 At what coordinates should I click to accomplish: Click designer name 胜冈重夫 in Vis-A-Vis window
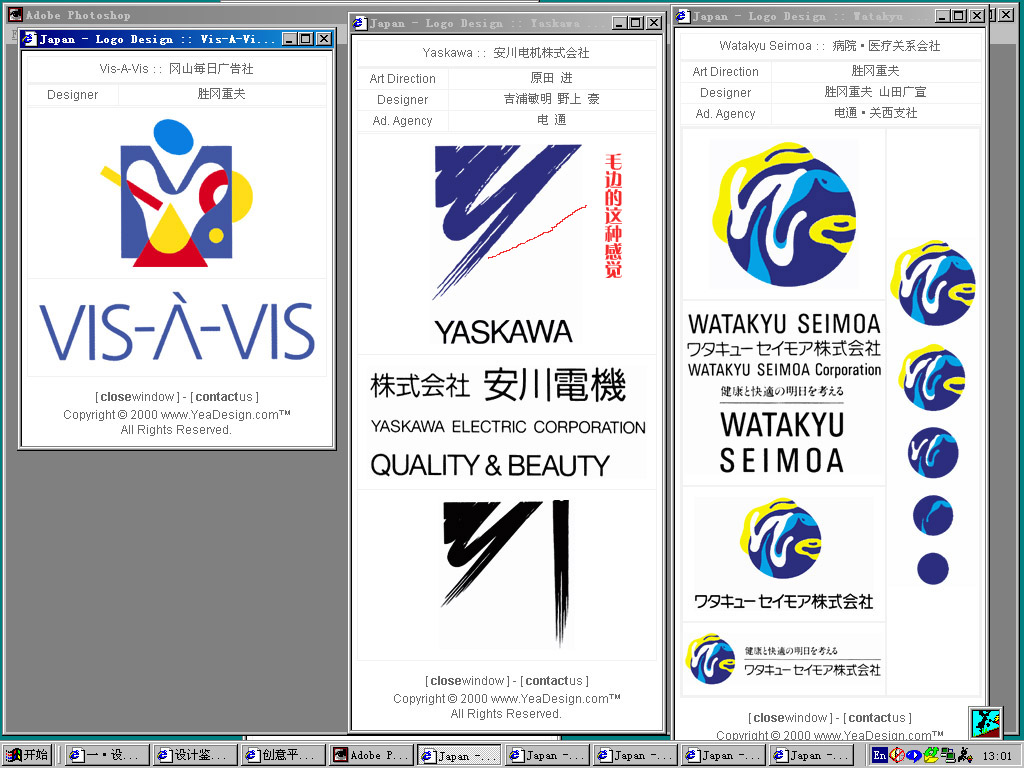(x=221, y=94)
